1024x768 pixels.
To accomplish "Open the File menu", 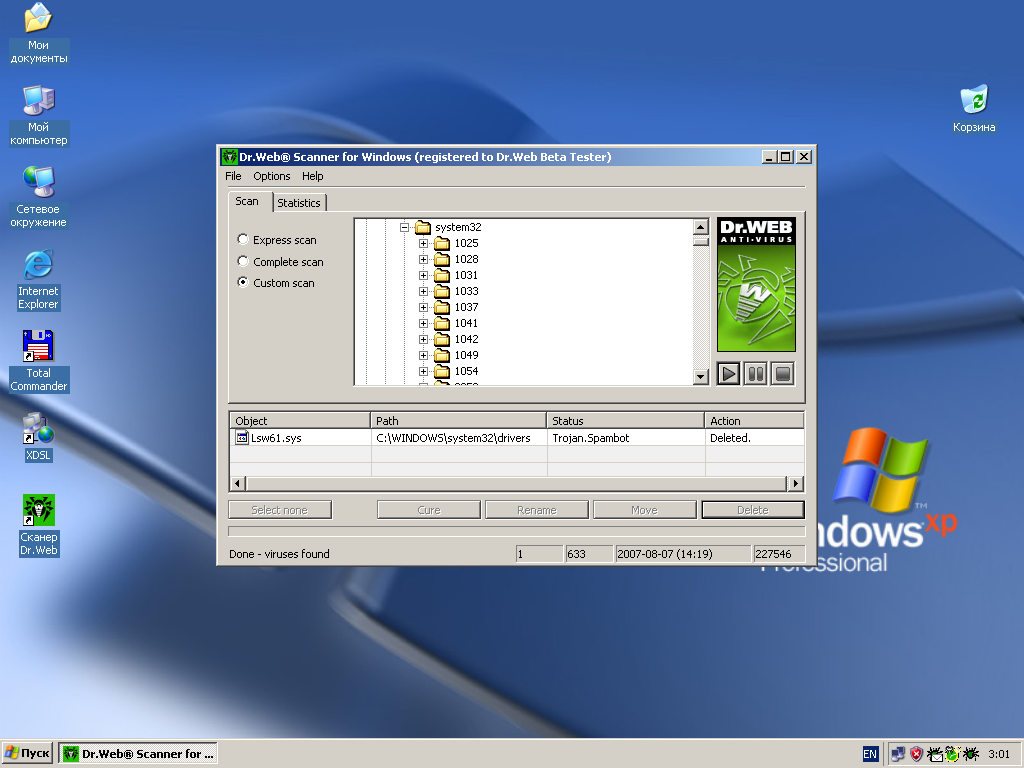I will tap(233, 176).
